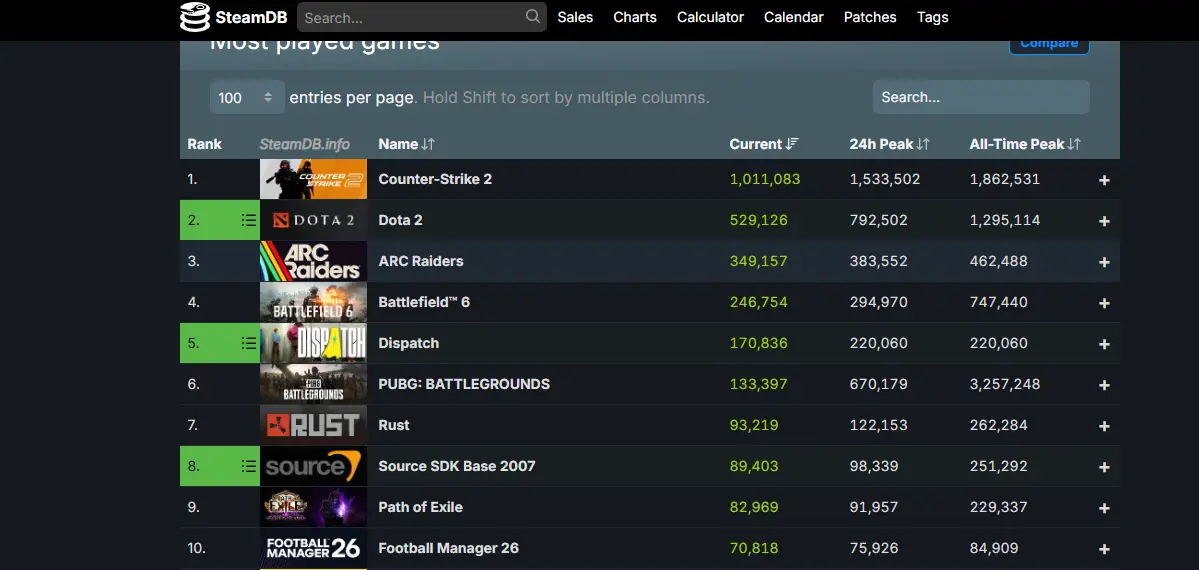The height and width of the screenshot is (570, 1199).
Task: Open the Dispatch thumbnail
Action: tap(314, 343)
